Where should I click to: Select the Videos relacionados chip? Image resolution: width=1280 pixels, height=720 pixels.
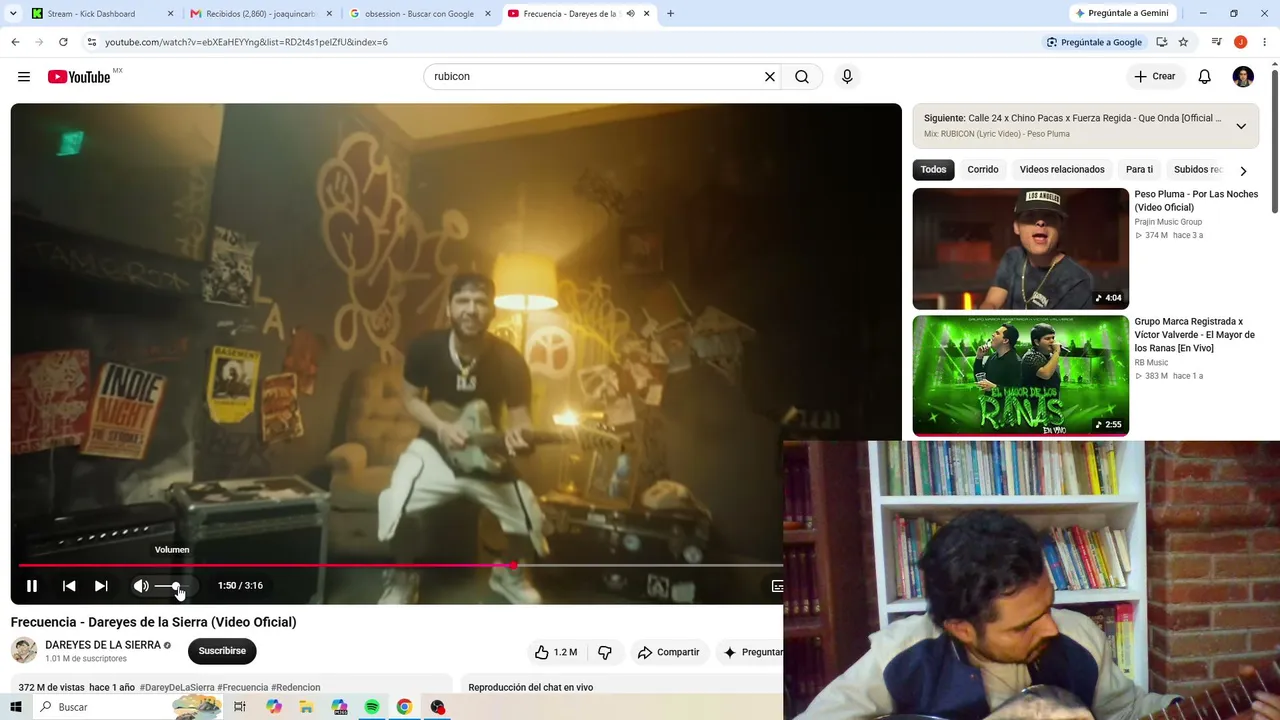pyautogui.click(x=1062, y=170)
